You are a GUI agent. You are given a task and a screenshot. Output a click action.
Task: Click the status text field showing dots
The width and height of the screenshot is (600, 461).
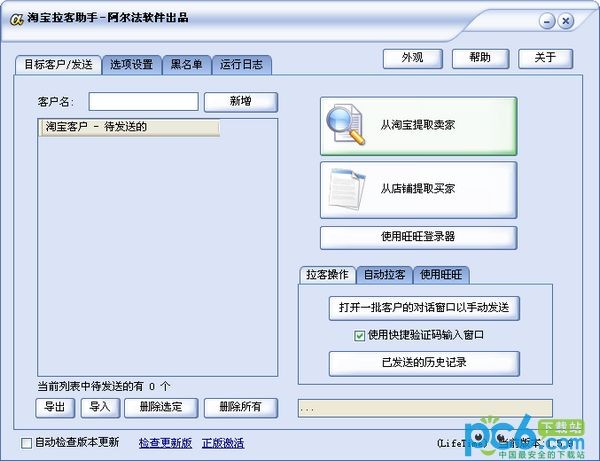tap(425, 408)
